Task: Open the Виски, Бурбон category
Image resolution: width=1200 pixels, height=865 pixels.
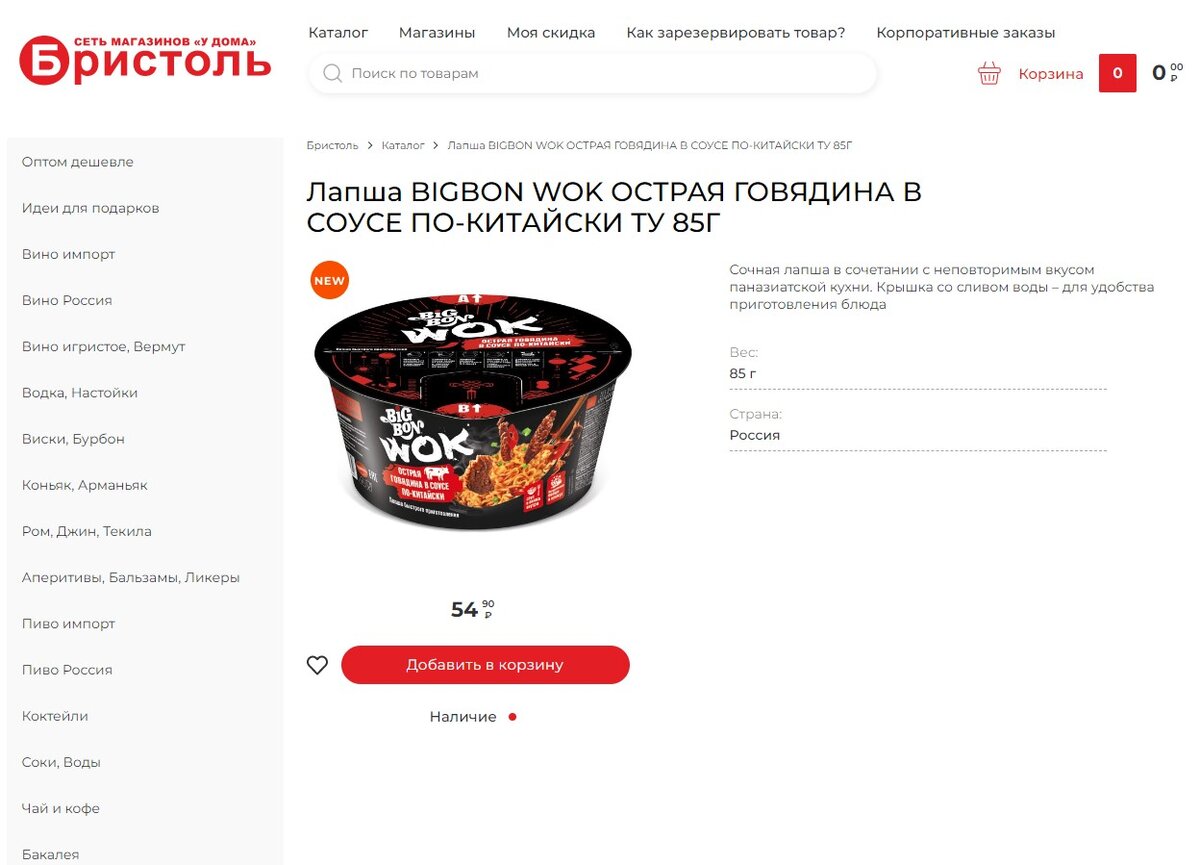Action: (x=73, y=439)
